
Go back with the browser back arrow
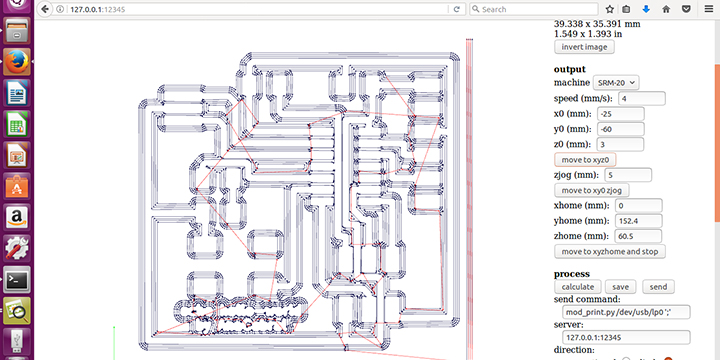[x=45, y=9]
